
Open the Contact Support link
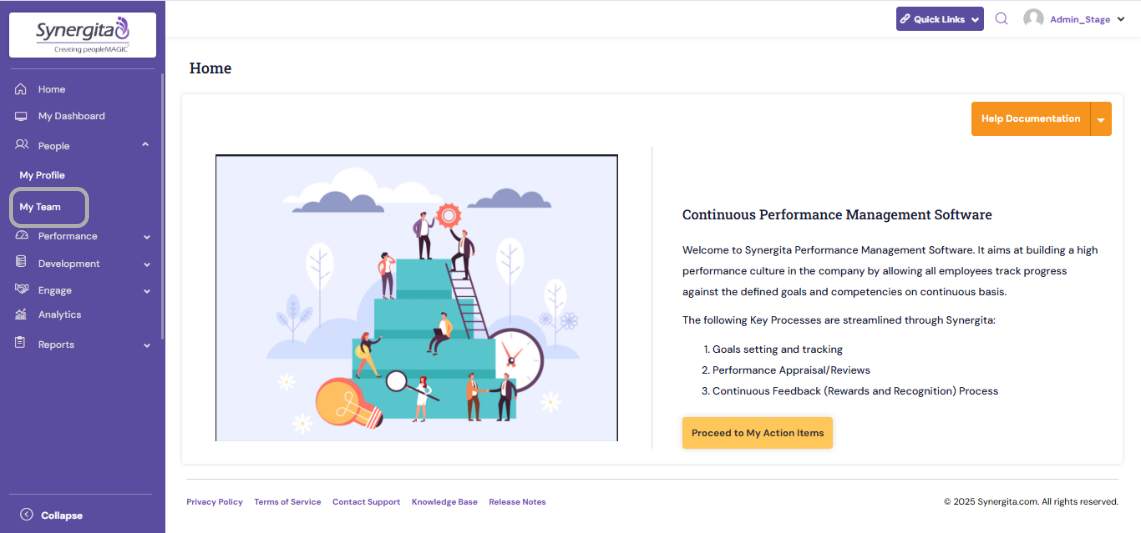(x=366, y=502)
